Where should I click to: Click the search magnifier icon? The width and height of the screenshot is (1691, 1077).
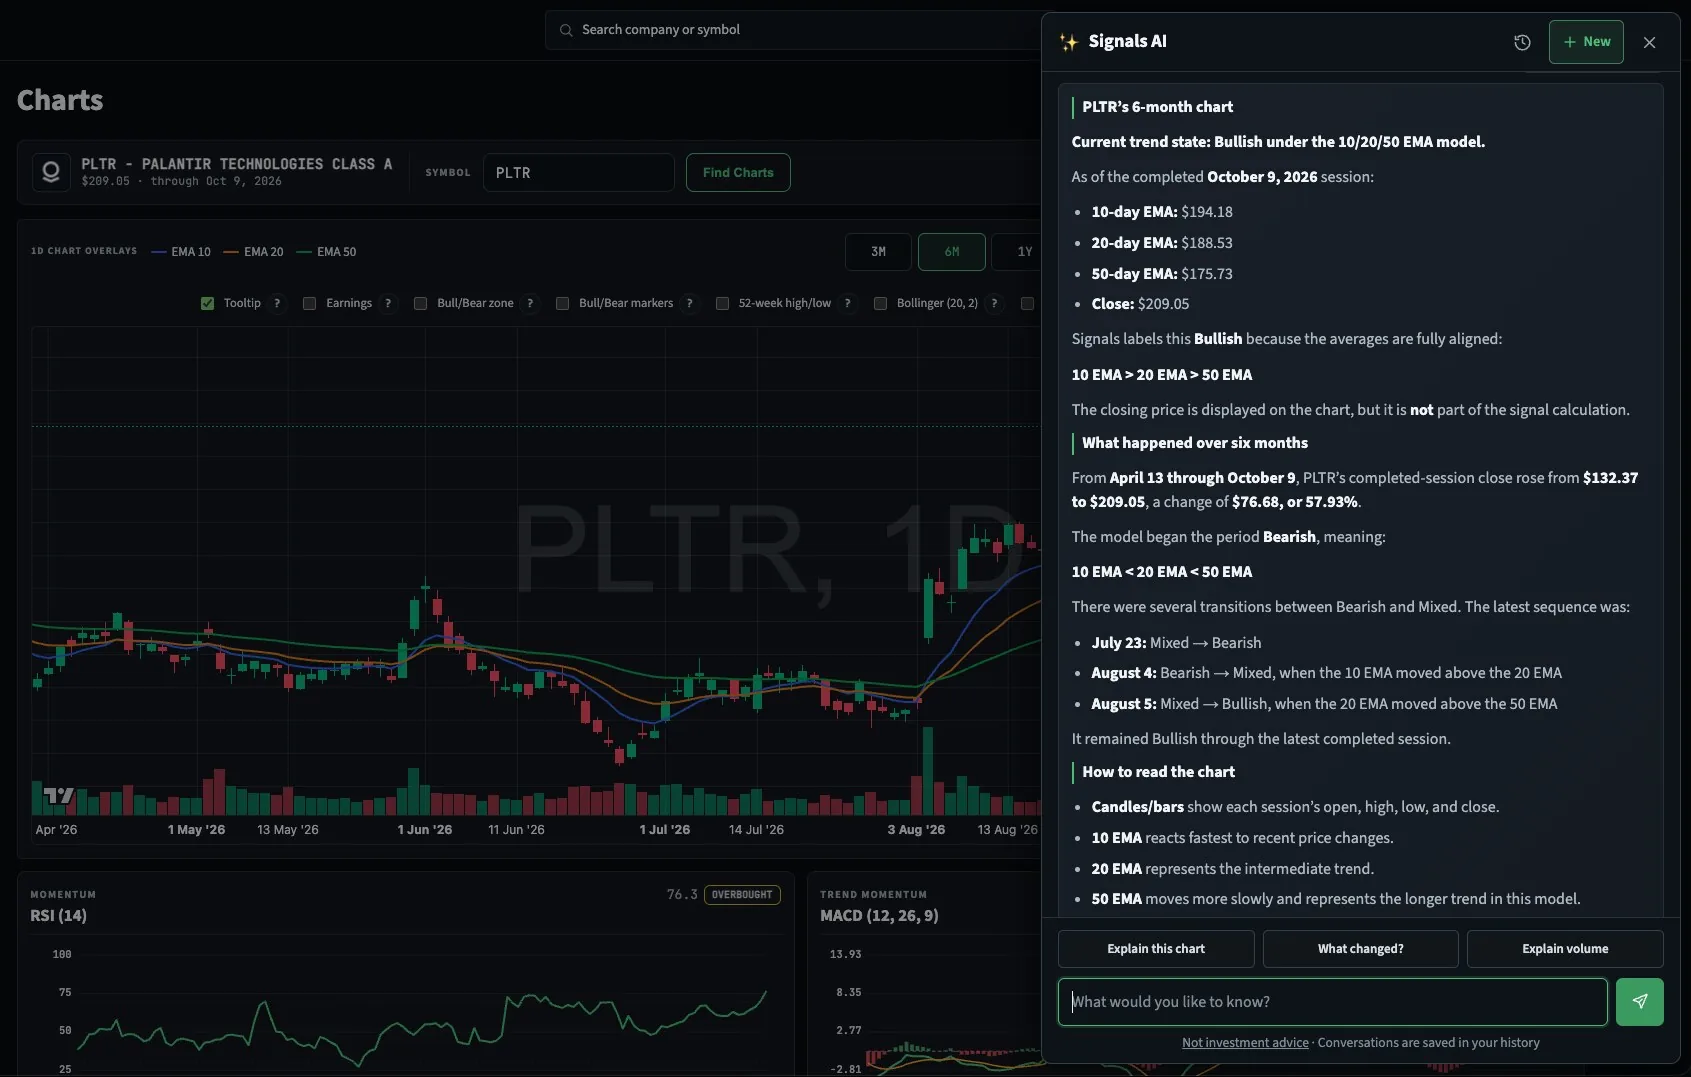pyautogui.click(x=566, y=30)
